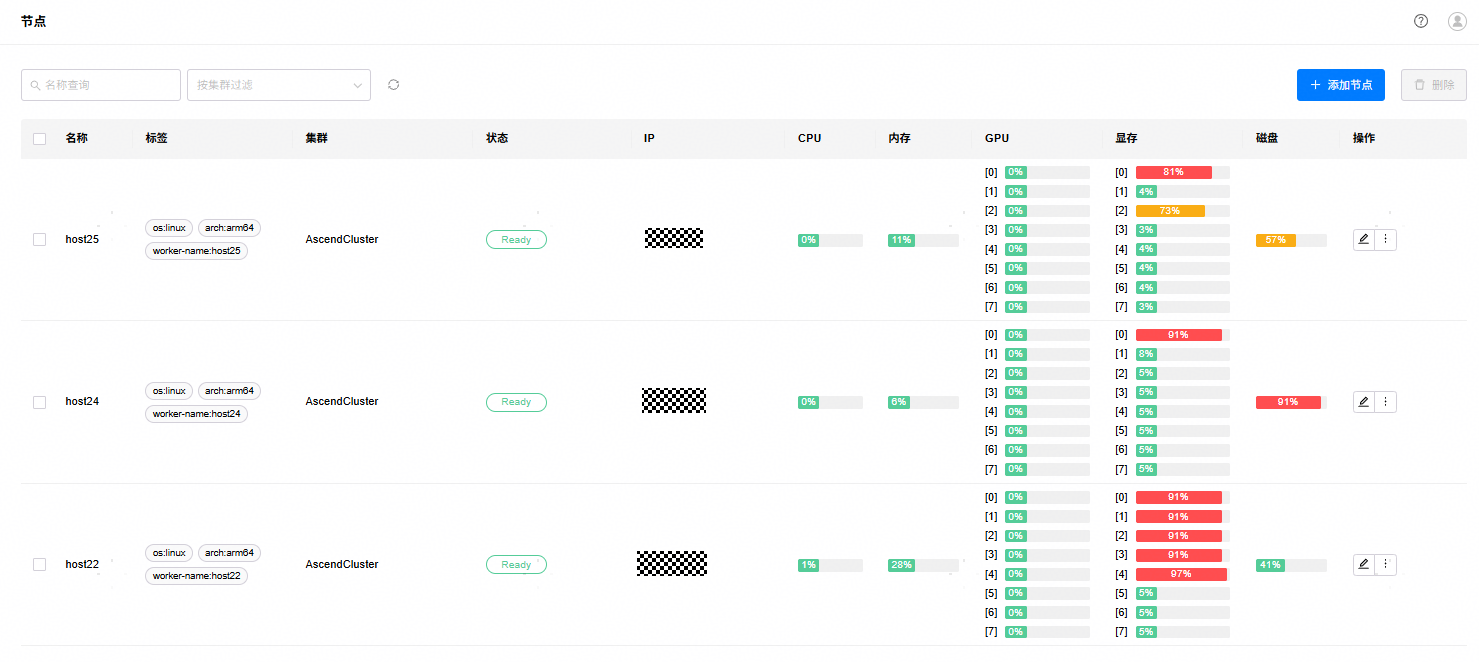Click host24's 91% disk usage bar
This screenshot has height=662, width=1479.
click(1290, 402)
